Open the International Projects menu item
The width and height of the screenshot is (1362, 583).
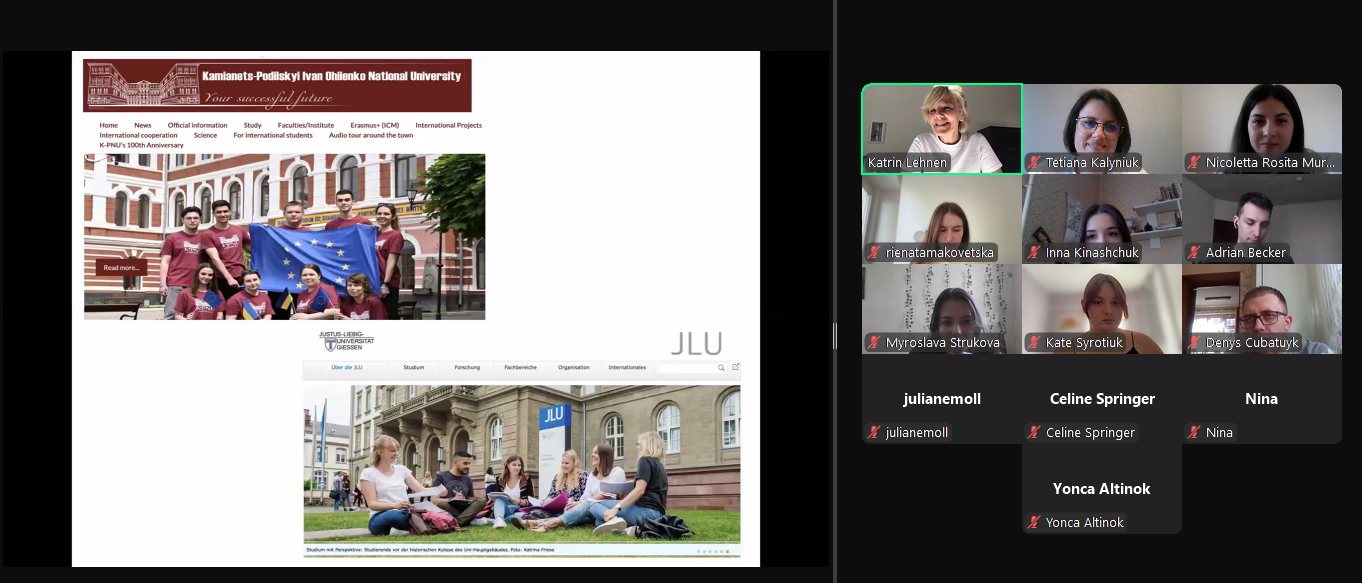448,125
